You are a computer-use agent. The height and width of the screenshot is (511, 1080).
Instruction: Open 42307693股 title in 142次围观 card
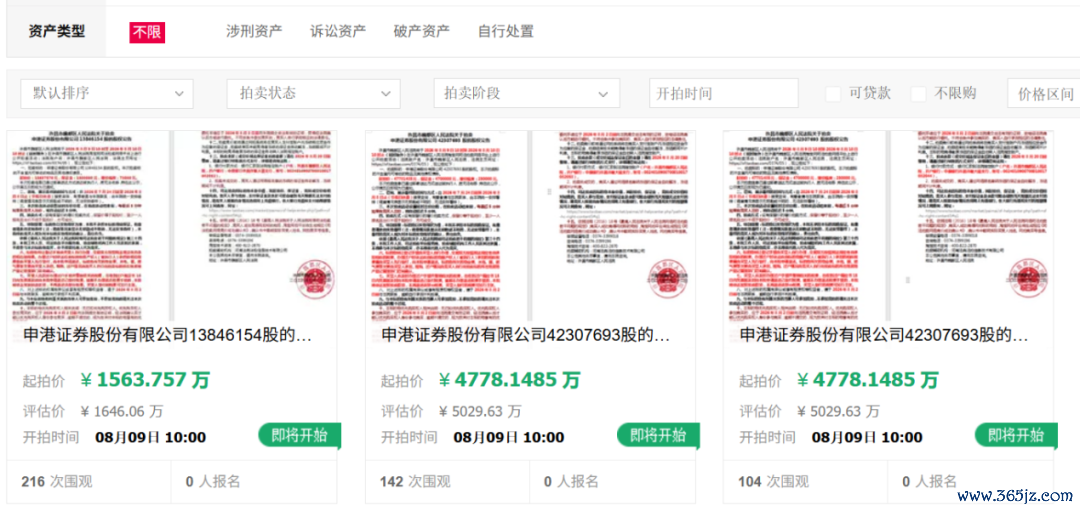(x=526, y=336)
